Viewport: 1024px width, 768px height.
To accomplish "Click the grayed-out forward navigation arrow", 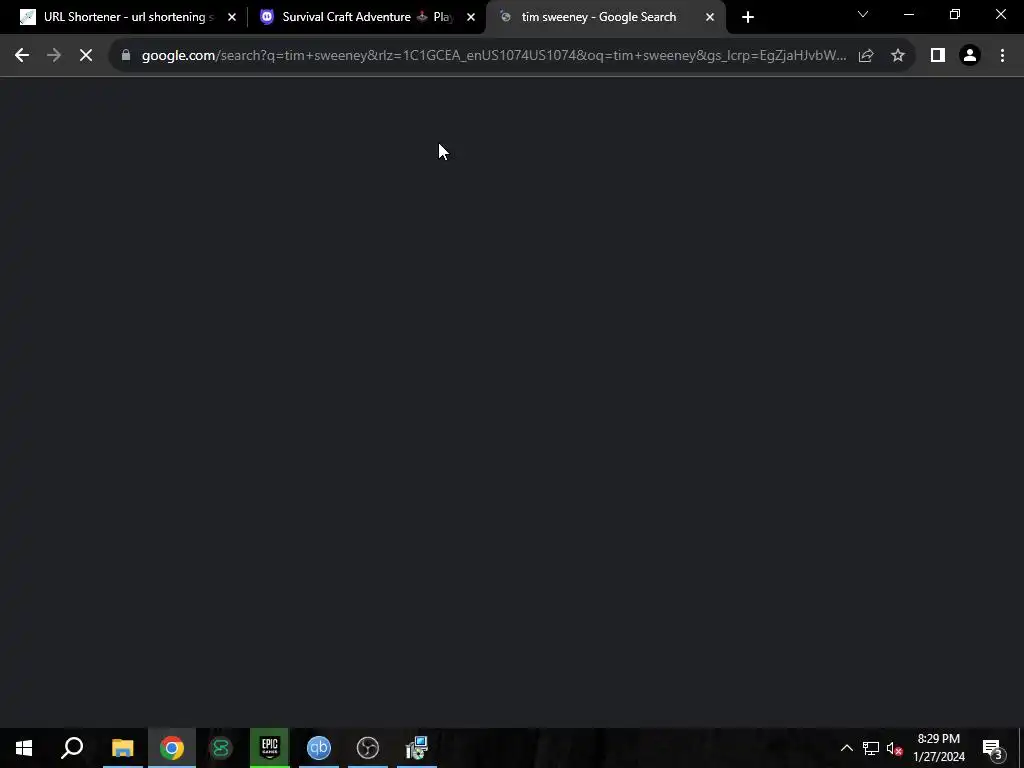I will [54, 56].
